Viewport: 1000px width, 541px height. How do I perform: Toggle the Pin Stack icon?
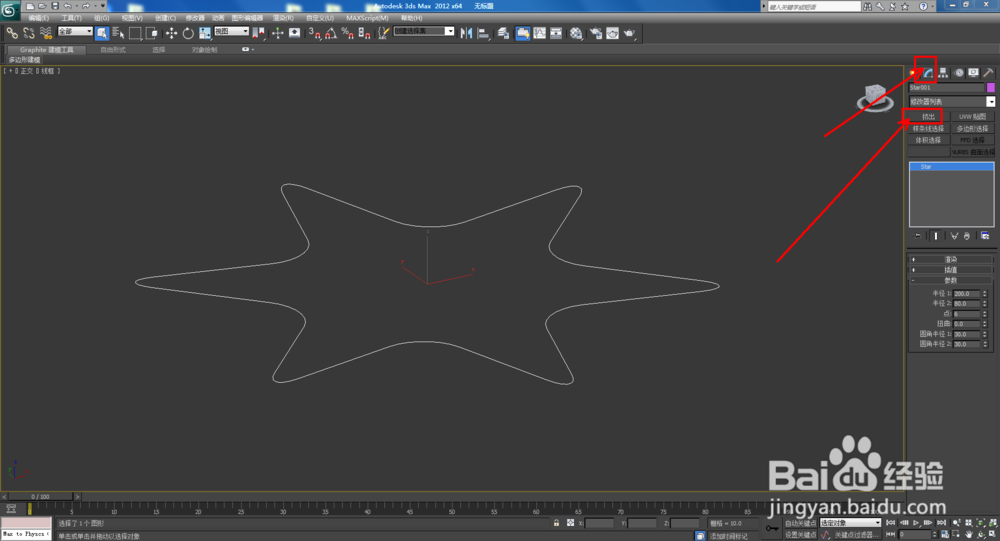pos(918,236)
